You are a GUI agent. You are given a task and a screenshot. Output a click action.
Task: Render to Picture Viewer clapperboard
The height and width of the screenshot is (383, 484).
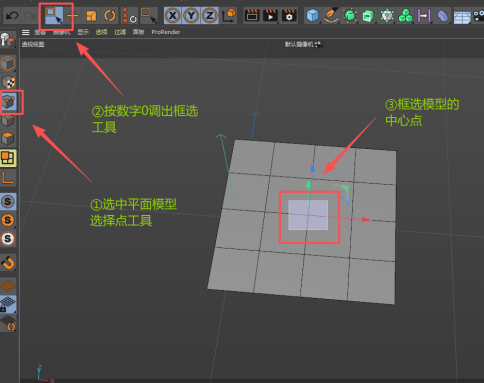point(270,16)
